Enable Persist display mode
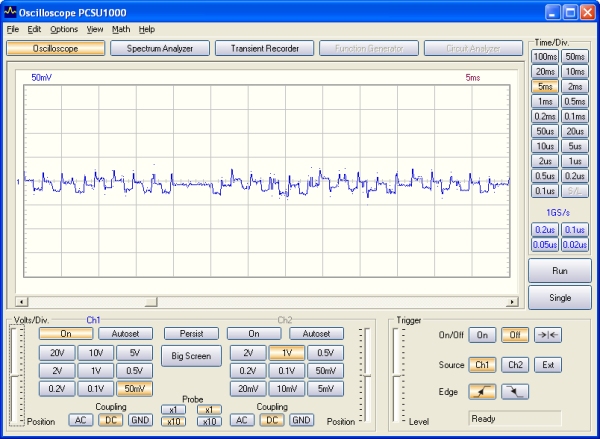 coord(191,334)
